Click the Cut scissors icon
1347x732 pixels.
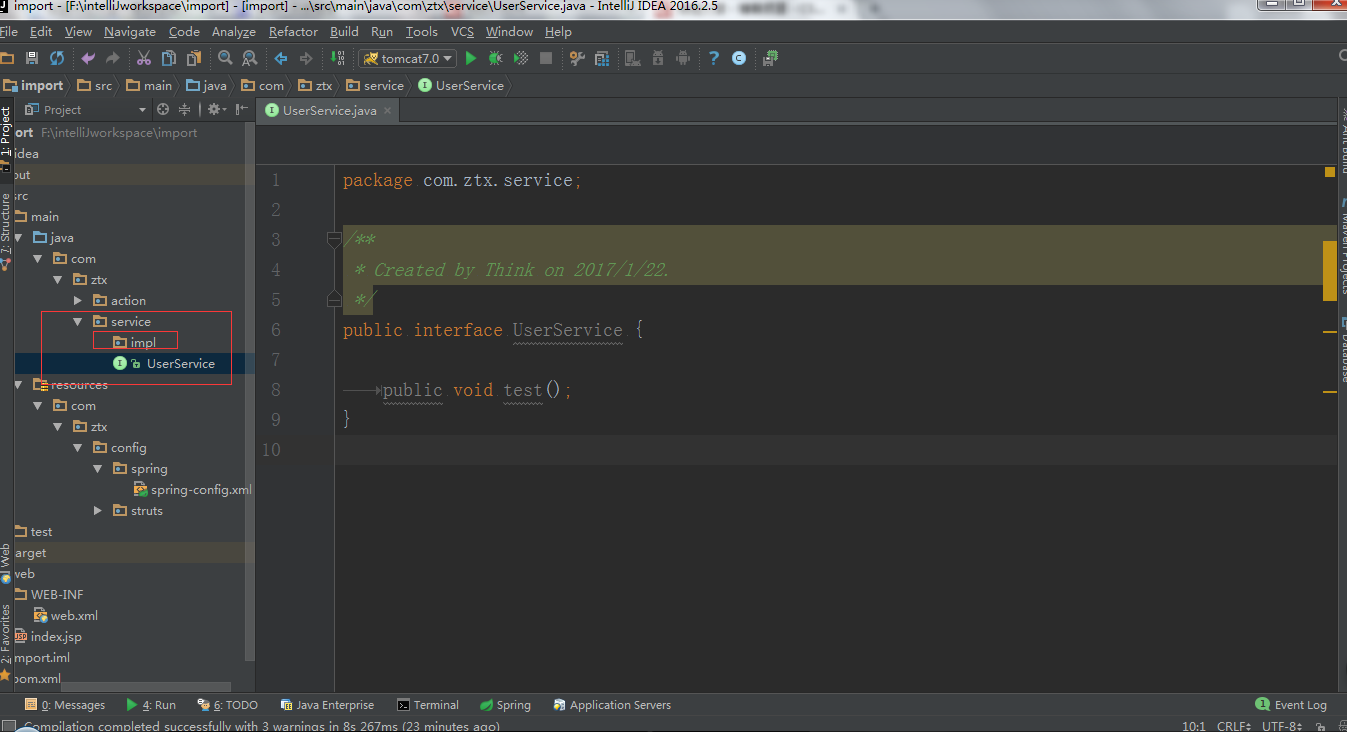[143, 58]
